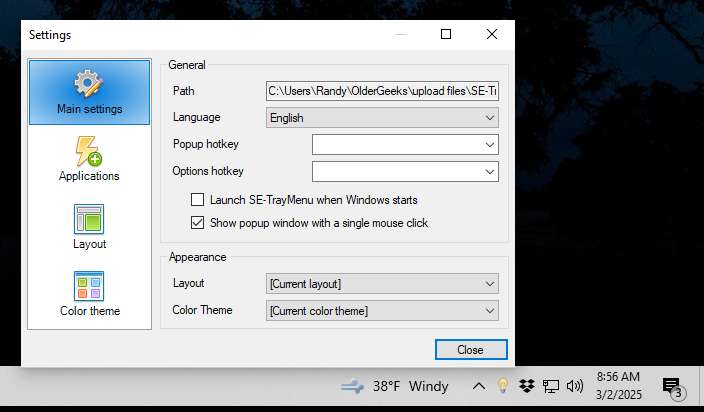The height and width of the screenshot is (412, 704).
Task: Click the Show desktop strip at taskbar edge
Action: (x=701, y=386)
